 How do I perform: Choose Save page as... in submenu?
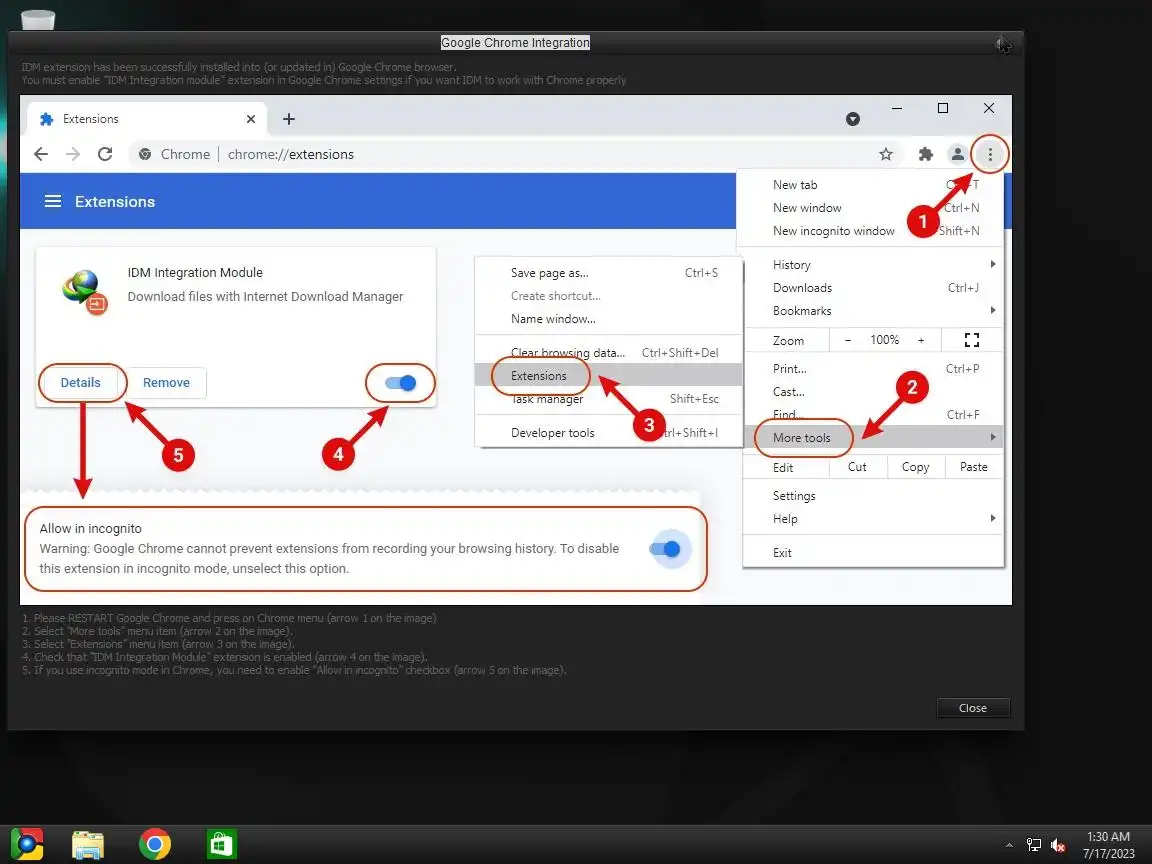(608, 273)
